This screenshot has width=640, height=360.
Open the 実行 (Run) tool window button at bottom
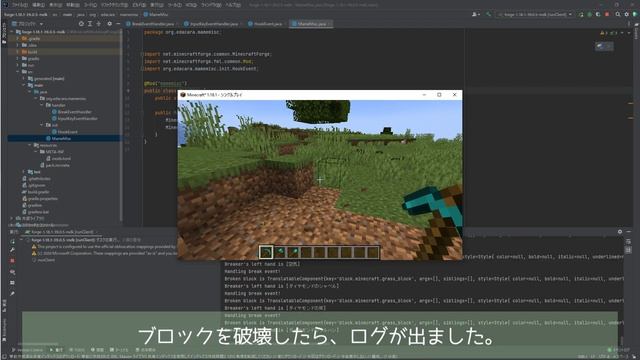click(56, 350)
